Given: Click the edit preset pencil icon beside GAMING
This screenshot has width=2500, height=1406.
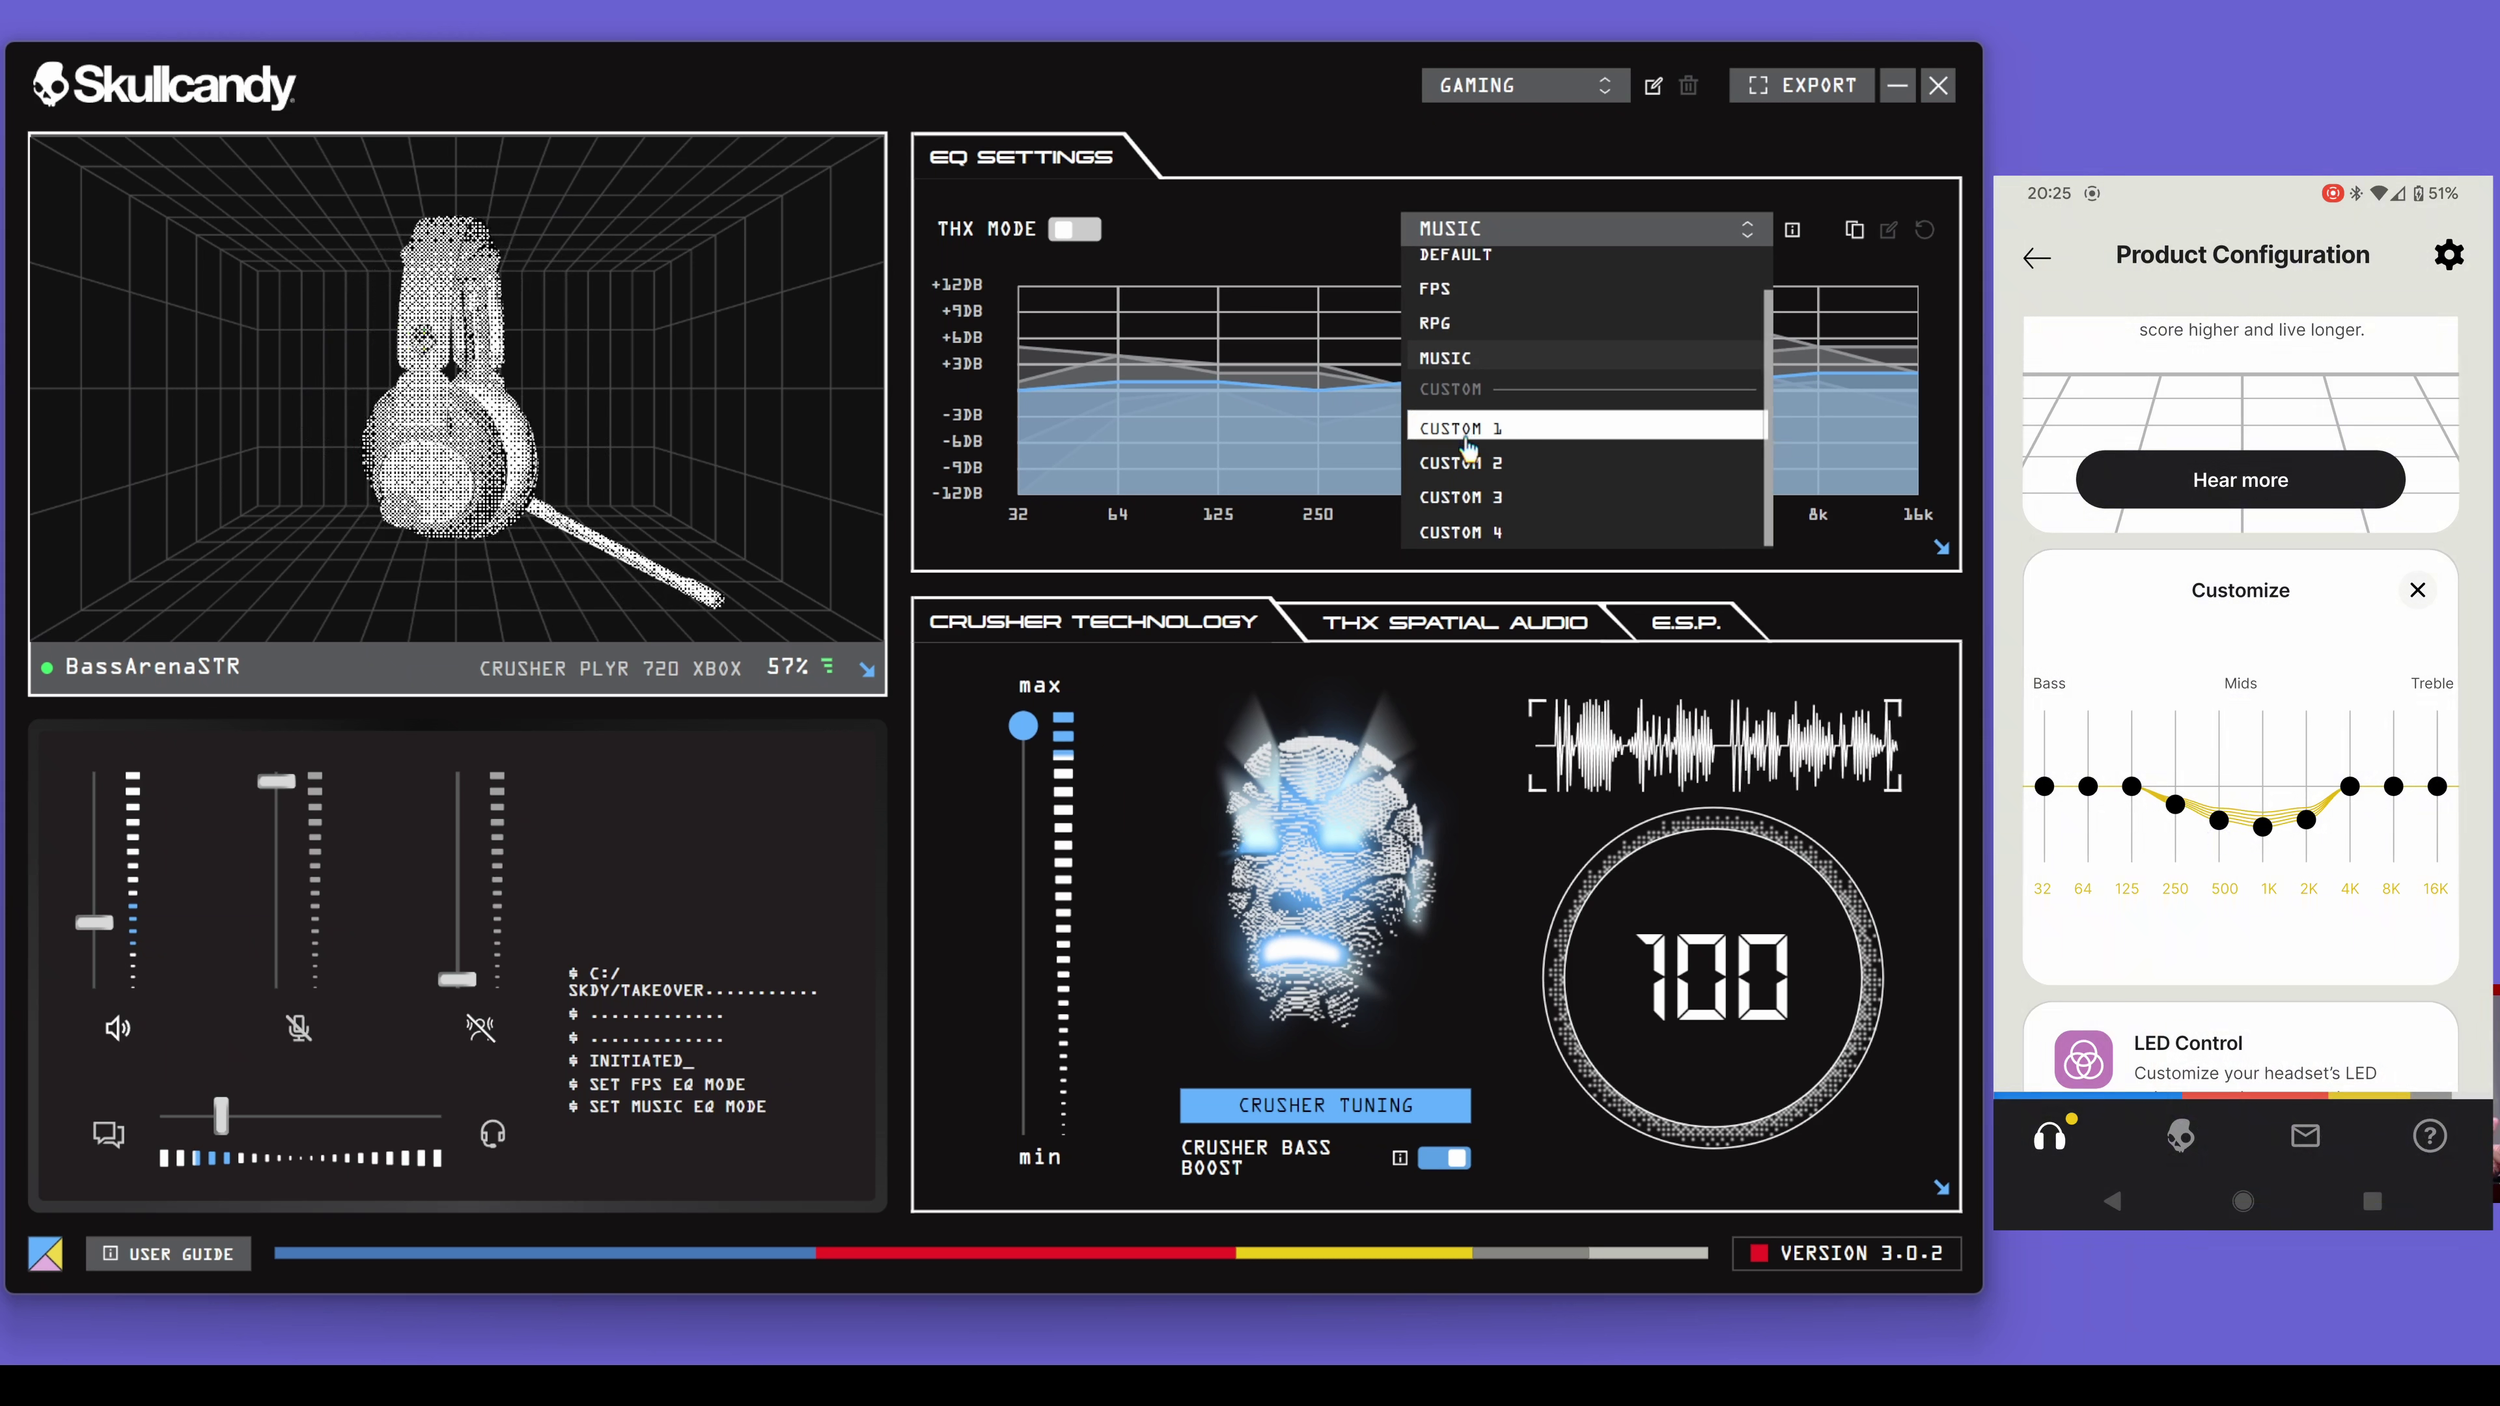Looking at the screenshot, I should [1653, 86].
